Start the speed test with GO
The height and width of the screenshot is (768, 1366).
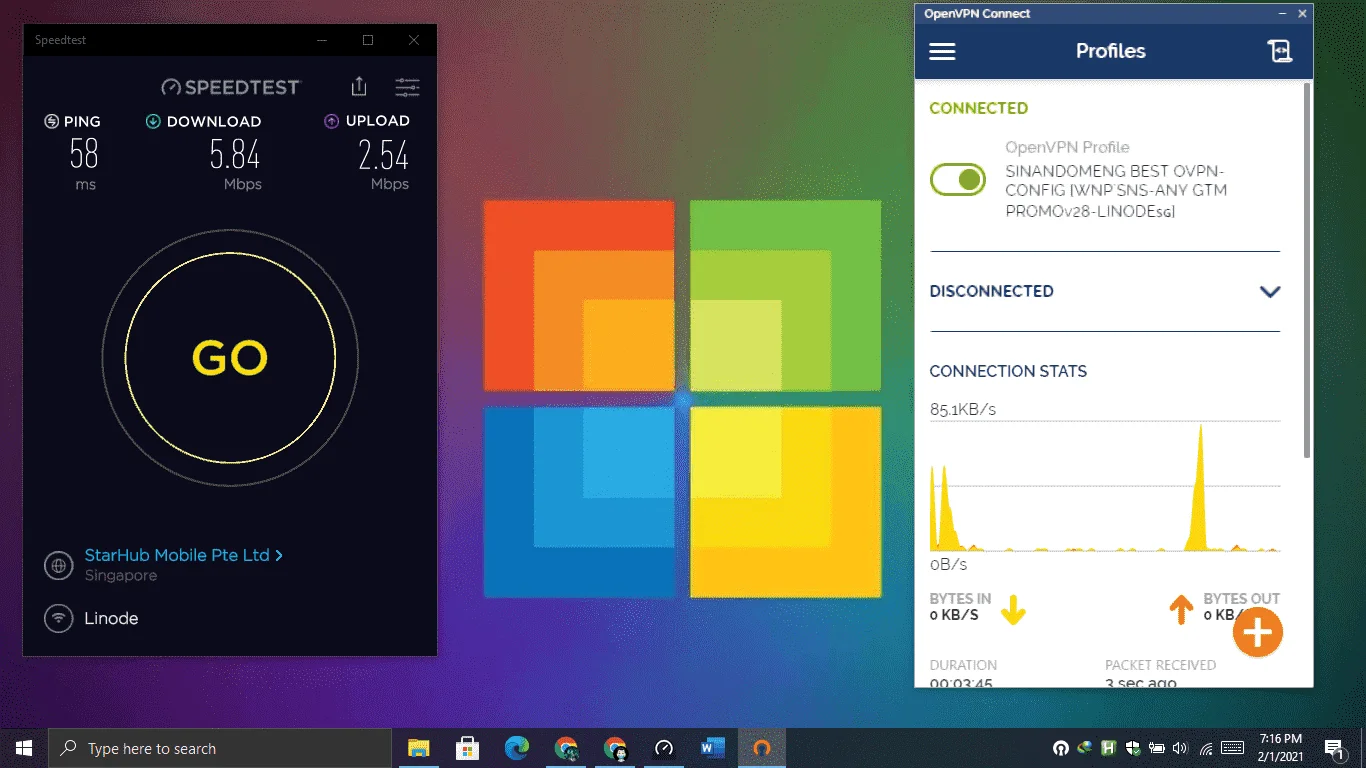tap(230, 358)
